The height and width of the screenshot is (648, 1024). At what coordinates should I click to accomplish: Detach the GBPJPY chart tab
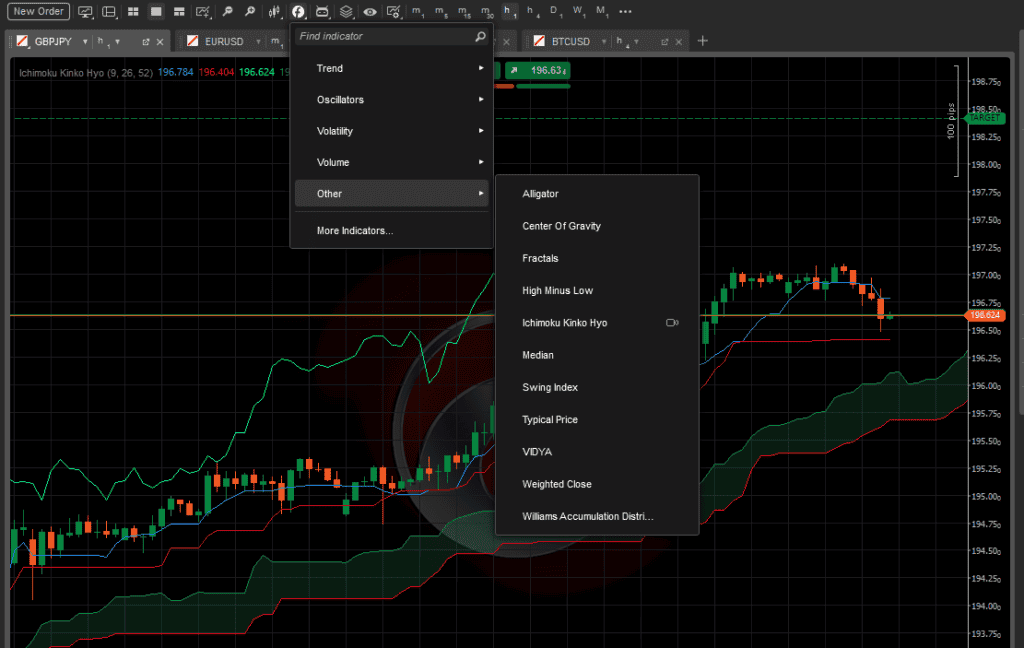click(x=145, y=42)
